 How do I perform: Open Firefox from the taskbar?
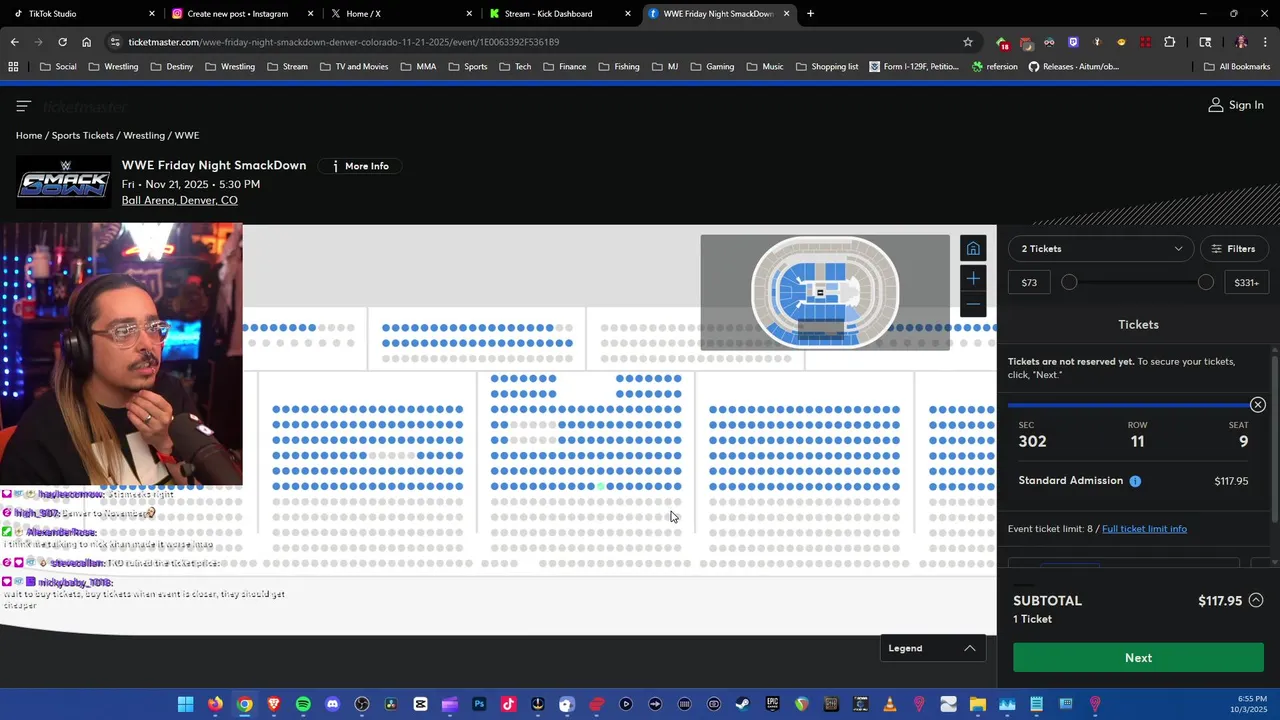pyautogui.click(x=215, y=704)
